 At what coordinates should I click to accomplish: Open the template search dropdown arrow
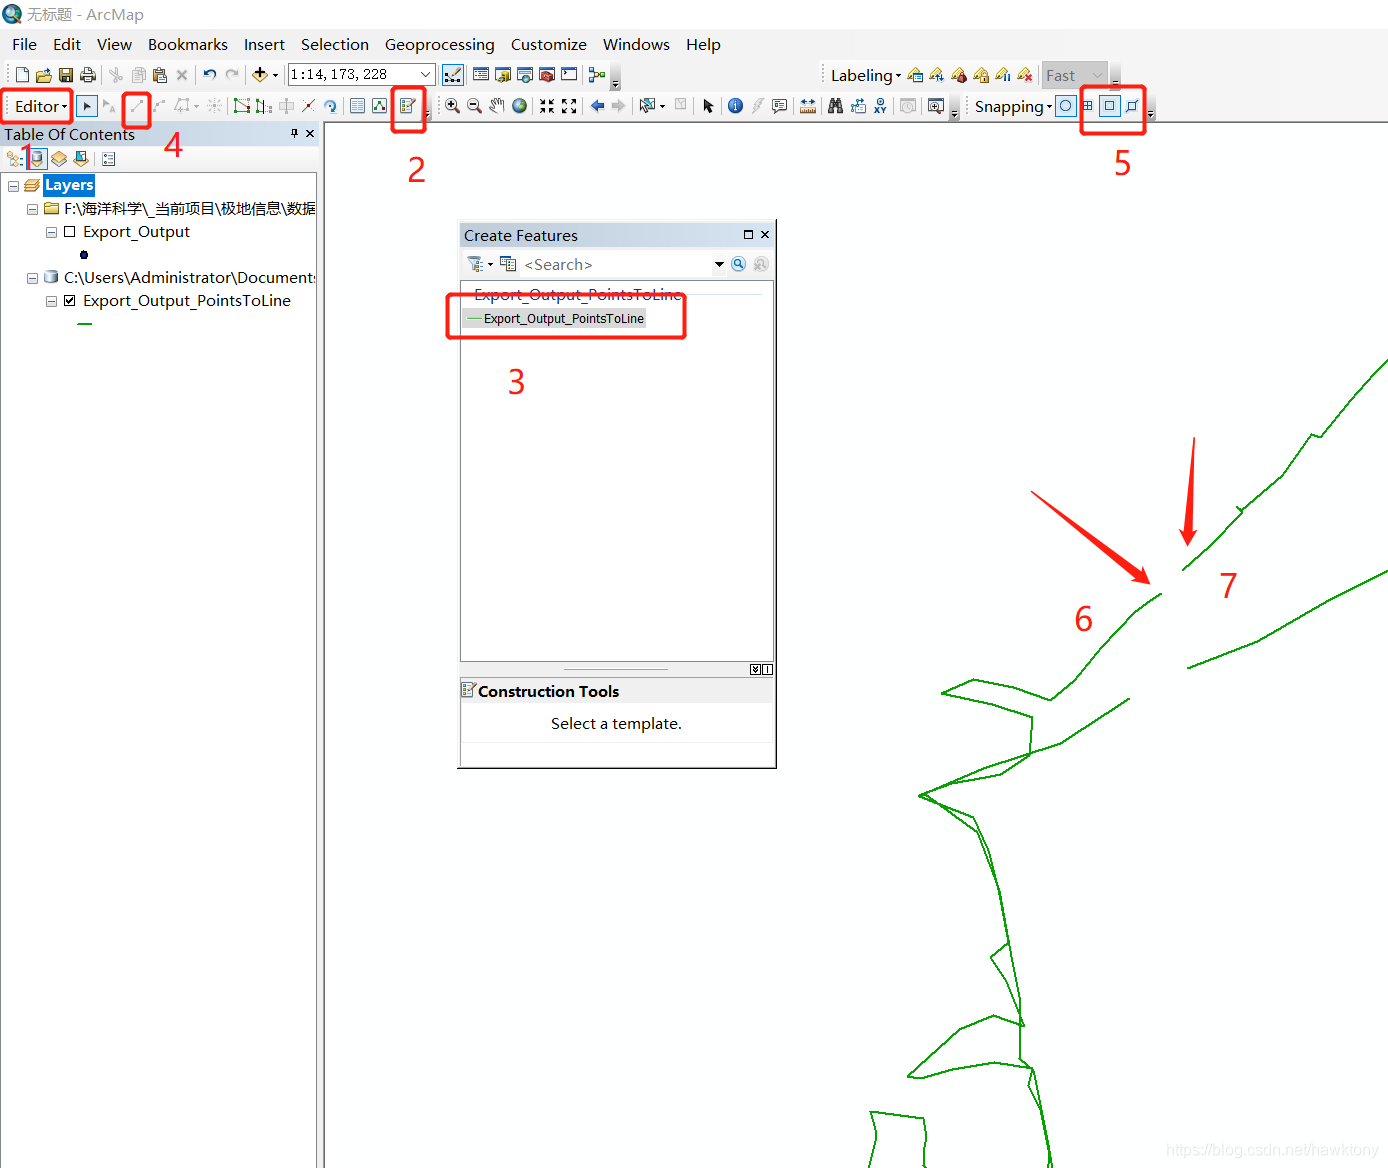tap(719, 264)
